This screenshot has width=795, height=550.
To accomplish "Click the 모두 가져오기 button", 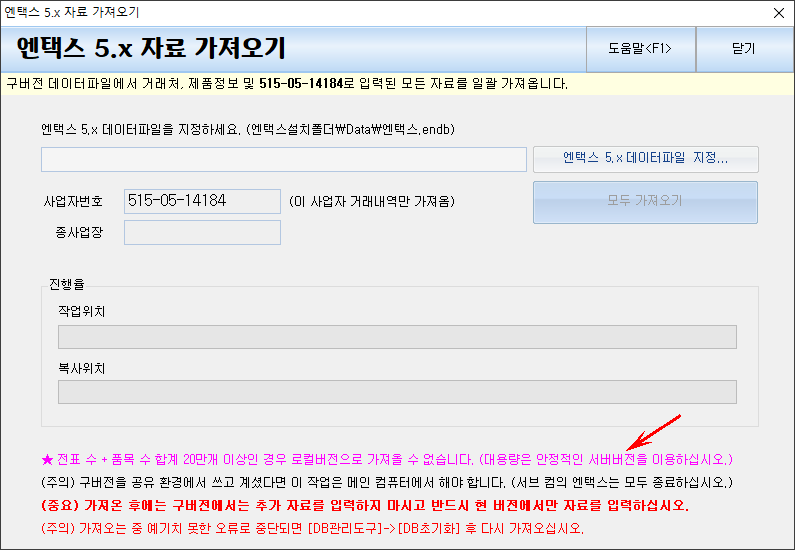I will (645, 201).
